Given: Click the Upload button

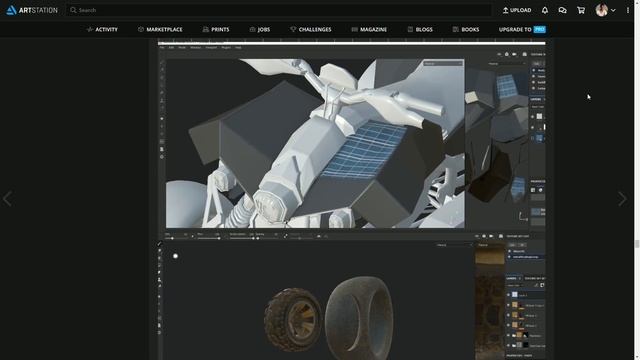Looking at the screenshot, I should pos(517,10).
